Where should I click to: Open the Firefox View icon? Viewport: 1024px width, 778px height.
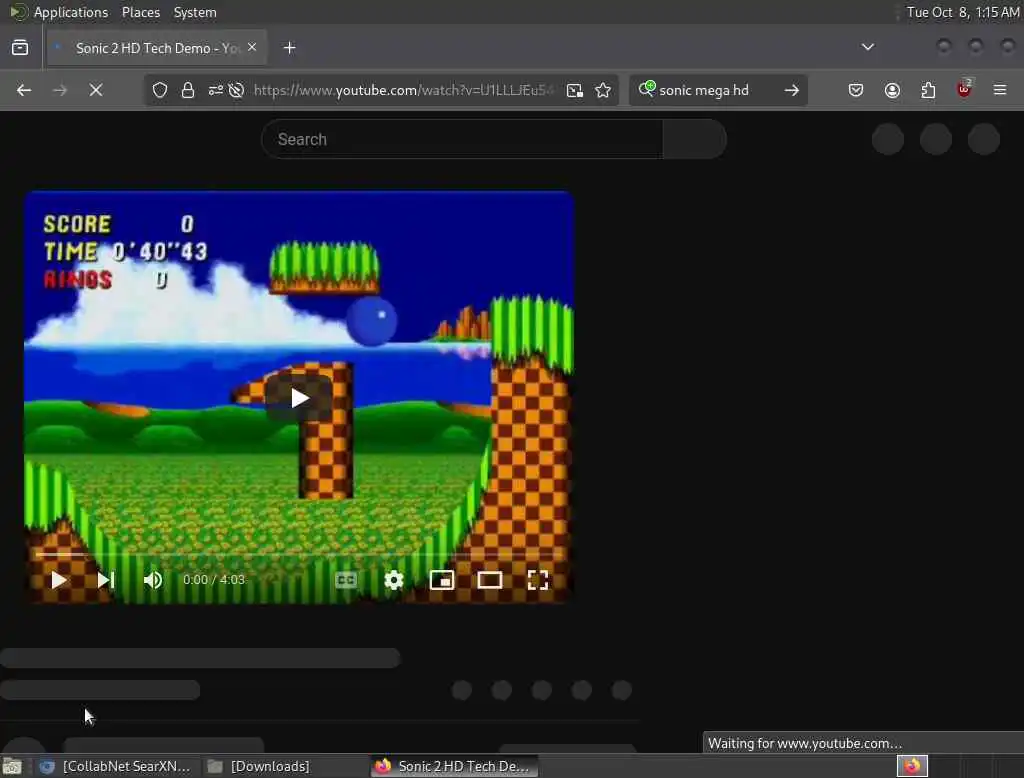point(20,48)
